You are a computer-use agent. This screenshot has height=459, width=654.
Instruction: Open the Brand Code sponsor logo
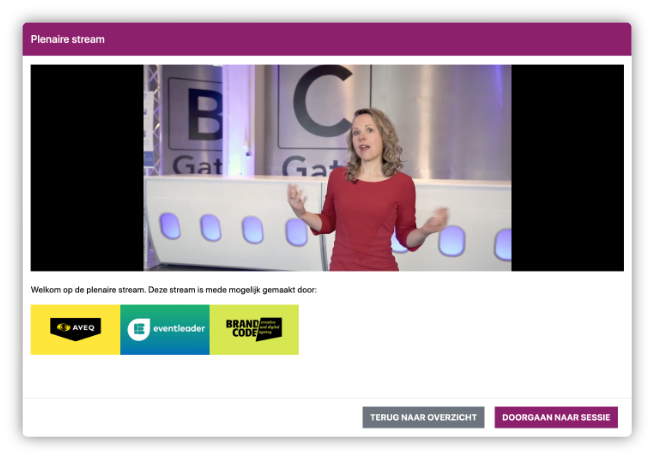point(254,330)
